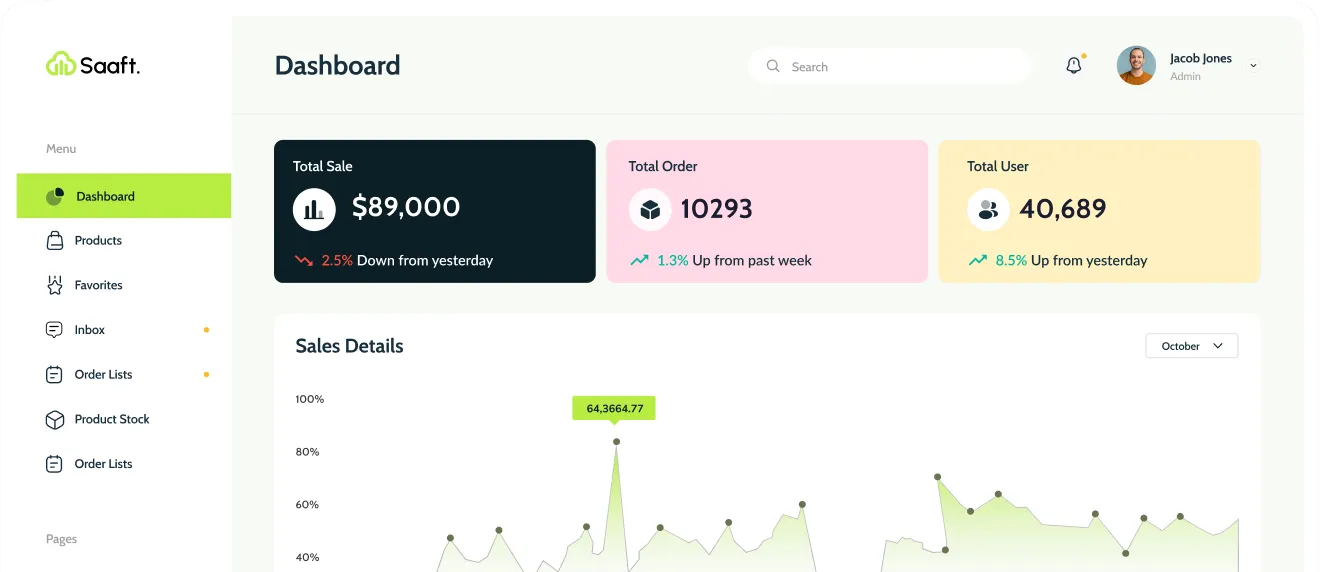
Task: Click the Inbox chat bubble icon
Action: pyautogui.click(x=55, y=330)
